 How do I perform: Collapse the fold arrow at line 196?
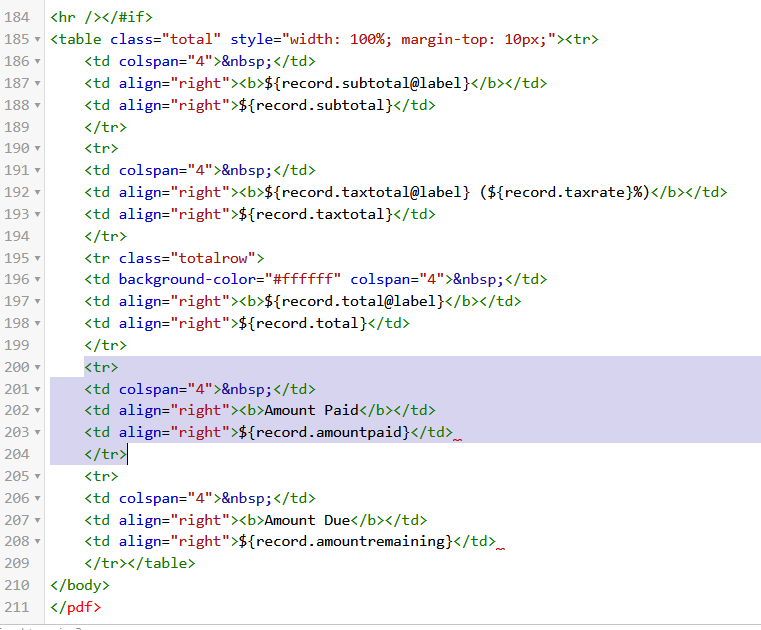(x=37, y=280)
